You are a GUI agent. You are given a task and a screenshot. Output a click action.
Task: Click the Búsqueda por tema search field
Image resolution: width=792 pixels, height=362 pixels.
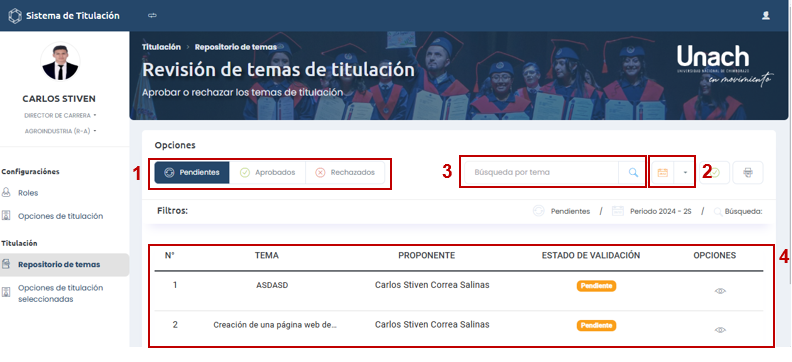pyautogui.click(x=541, y=173)
